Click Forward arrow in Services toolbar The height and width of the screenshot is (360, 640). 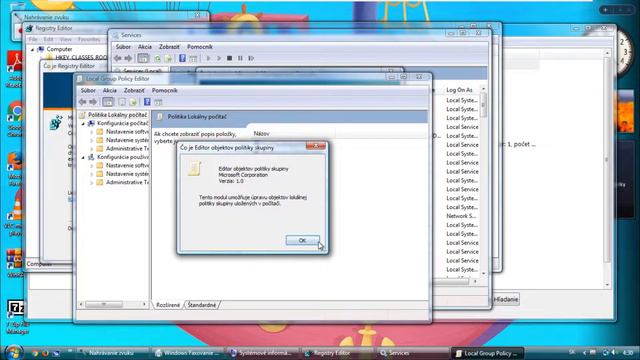coord(128,58)
